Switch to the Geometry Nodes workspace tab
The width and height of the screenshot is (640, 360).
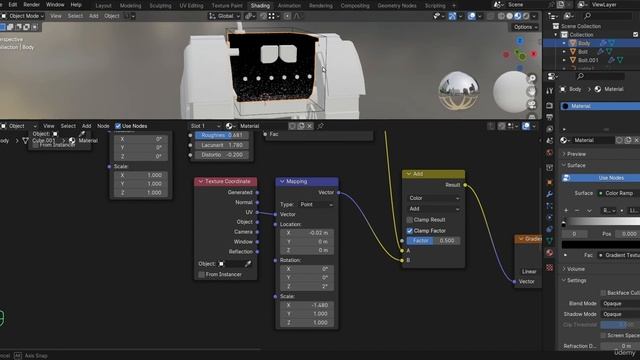397,6
